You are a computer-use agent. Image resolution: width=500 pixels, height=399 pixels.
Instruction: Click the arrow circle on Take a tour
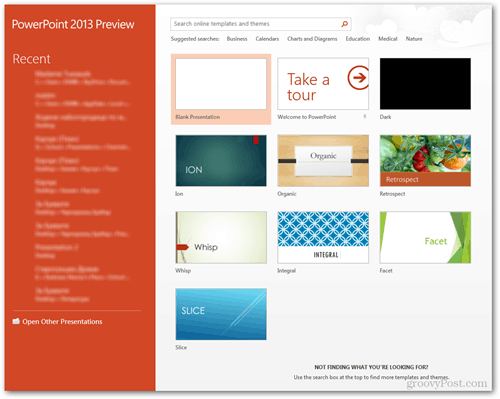click(x=358, y=78)
